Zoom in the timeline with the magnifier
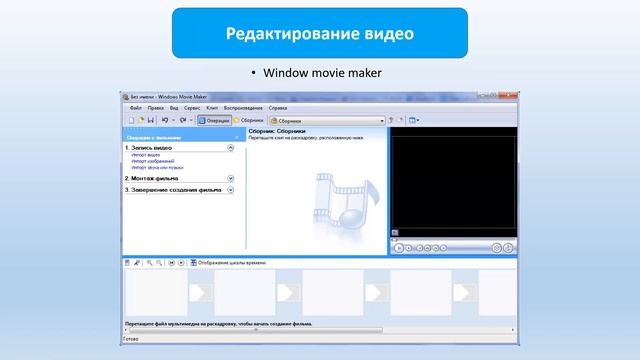The image size is (640, 360). coord(149,263)
